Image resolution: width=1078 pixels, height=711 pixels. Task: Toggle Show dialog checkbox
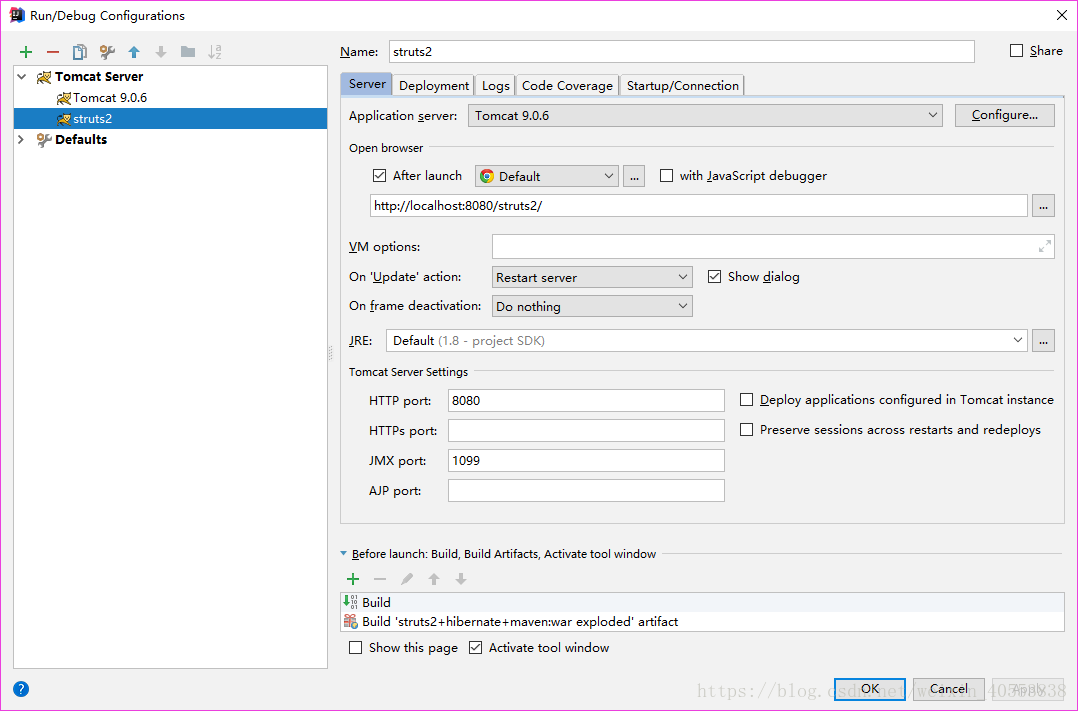(x=714, y=276)
